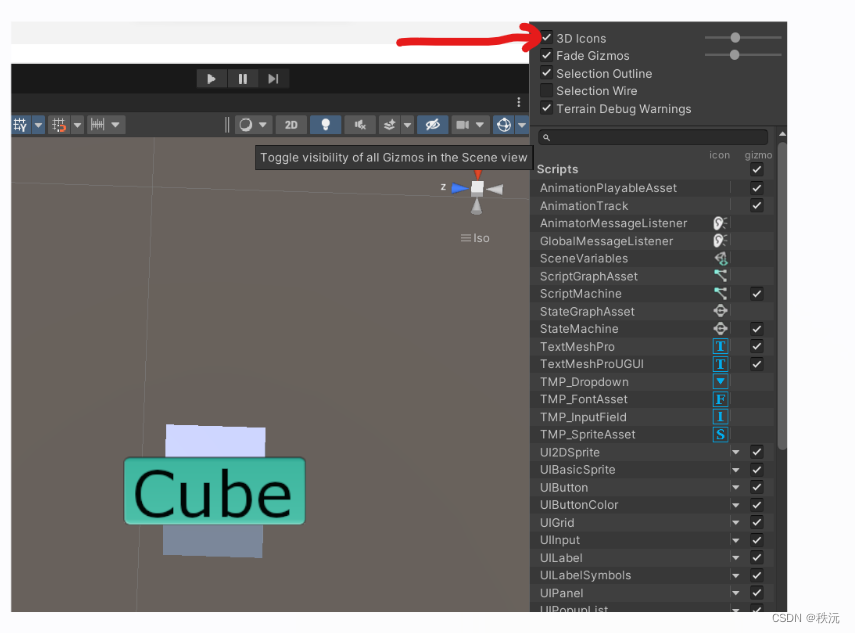The width and height of the screenshot is (855, 633).
Task: Click the TMP_Dropdown icon
Action: click(x=720, y=382)
